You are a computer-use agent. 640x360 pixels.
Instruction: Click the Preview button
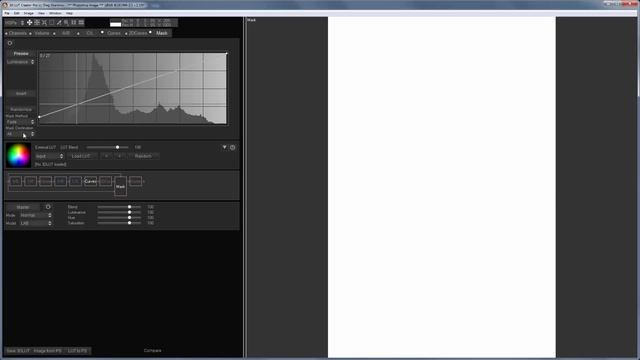pyautogui.click(x=21, y=53)
